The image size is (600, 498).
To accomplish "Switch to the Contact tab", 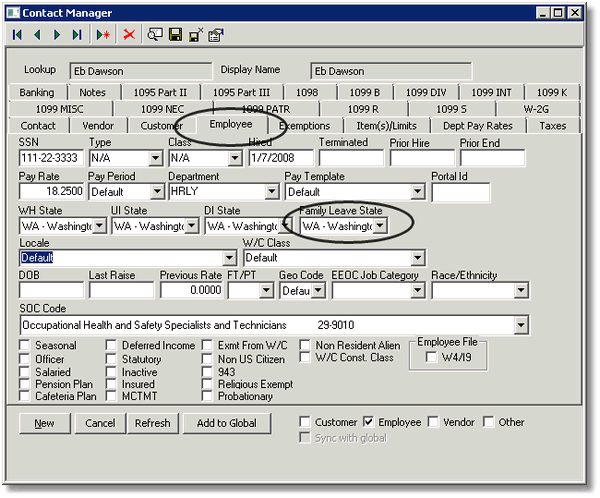I will point(38,126).
